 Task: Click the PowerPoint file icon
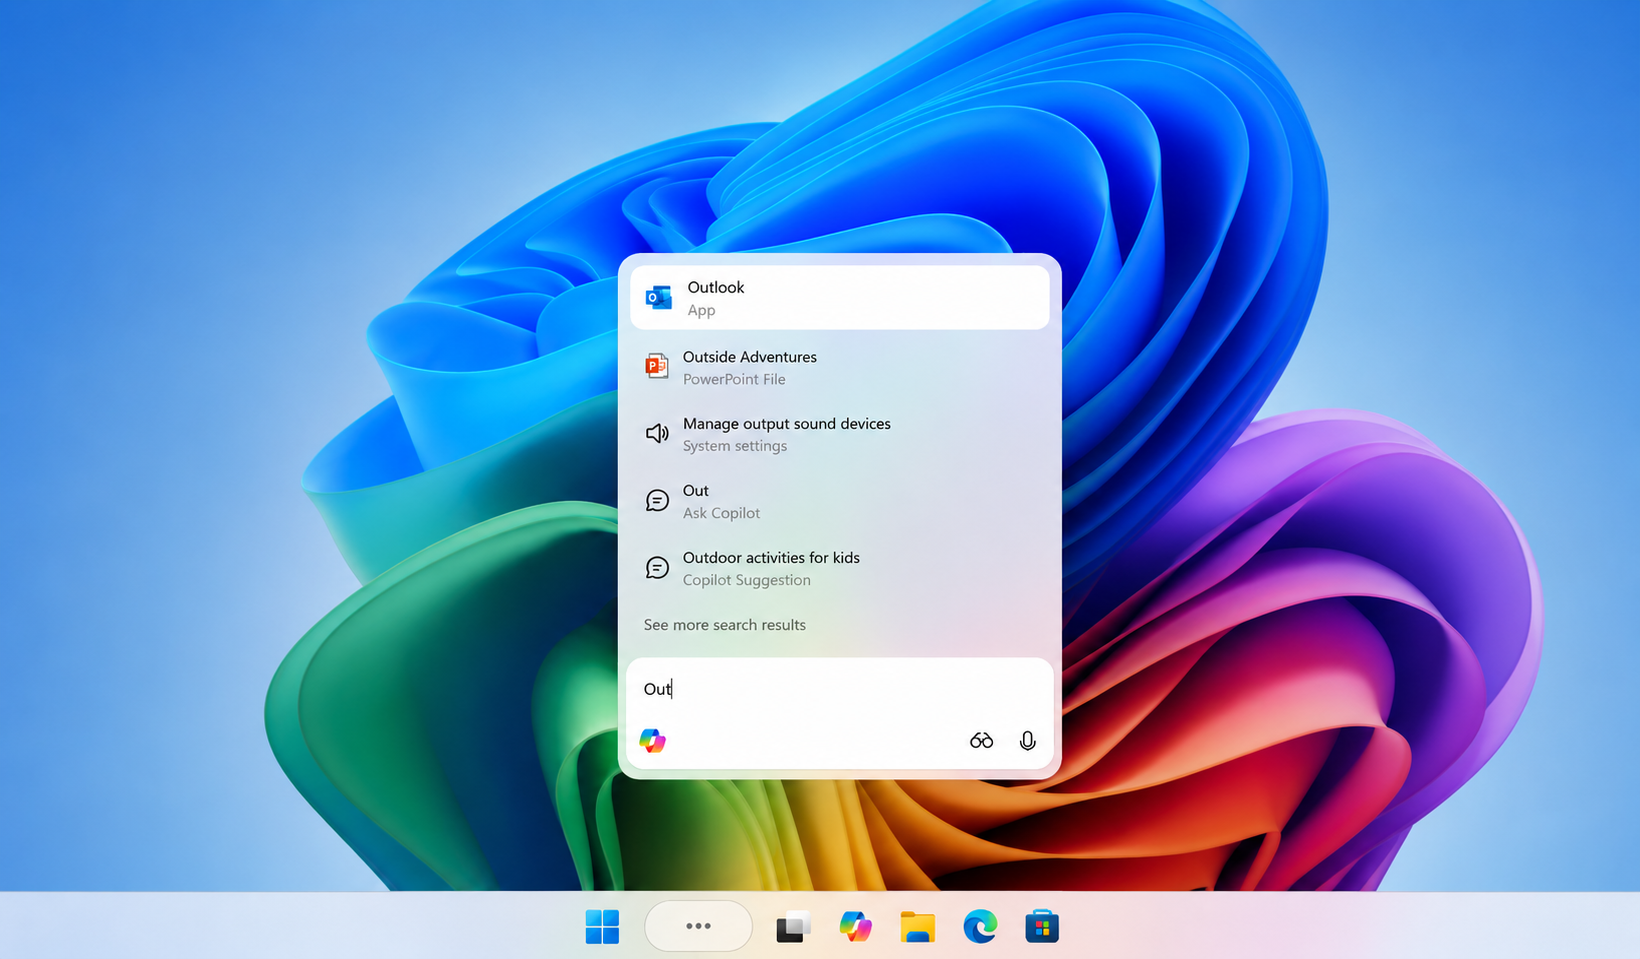coord(657,366)
